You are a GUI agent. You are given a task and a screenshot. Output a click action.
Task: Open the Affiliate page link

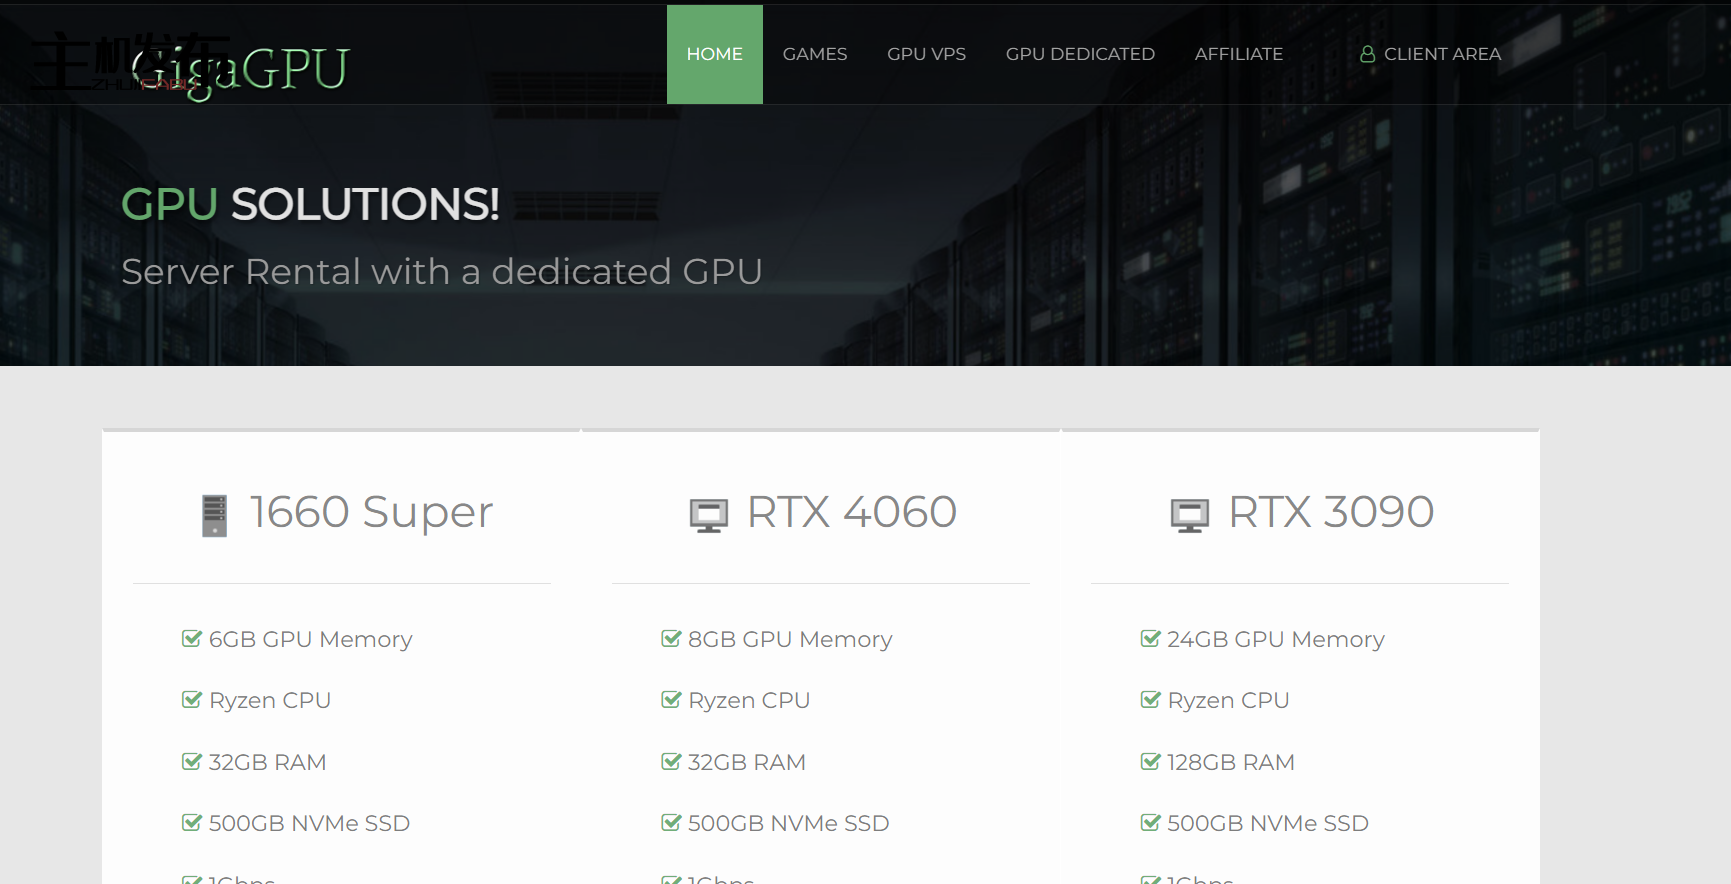tap(1238, 54)
